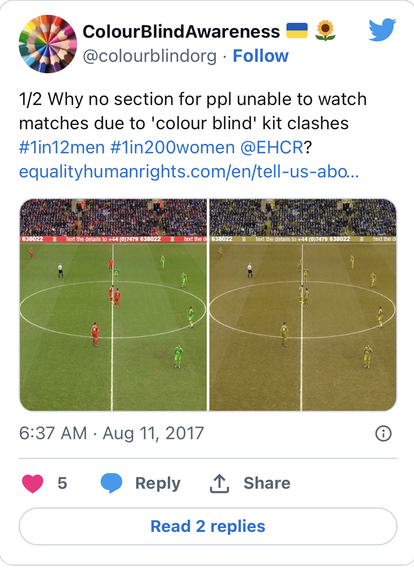The width and height of the screenshot is (414, 573).
Task: Open the tweet info circle icon
Action: click(x=383, y=433)
